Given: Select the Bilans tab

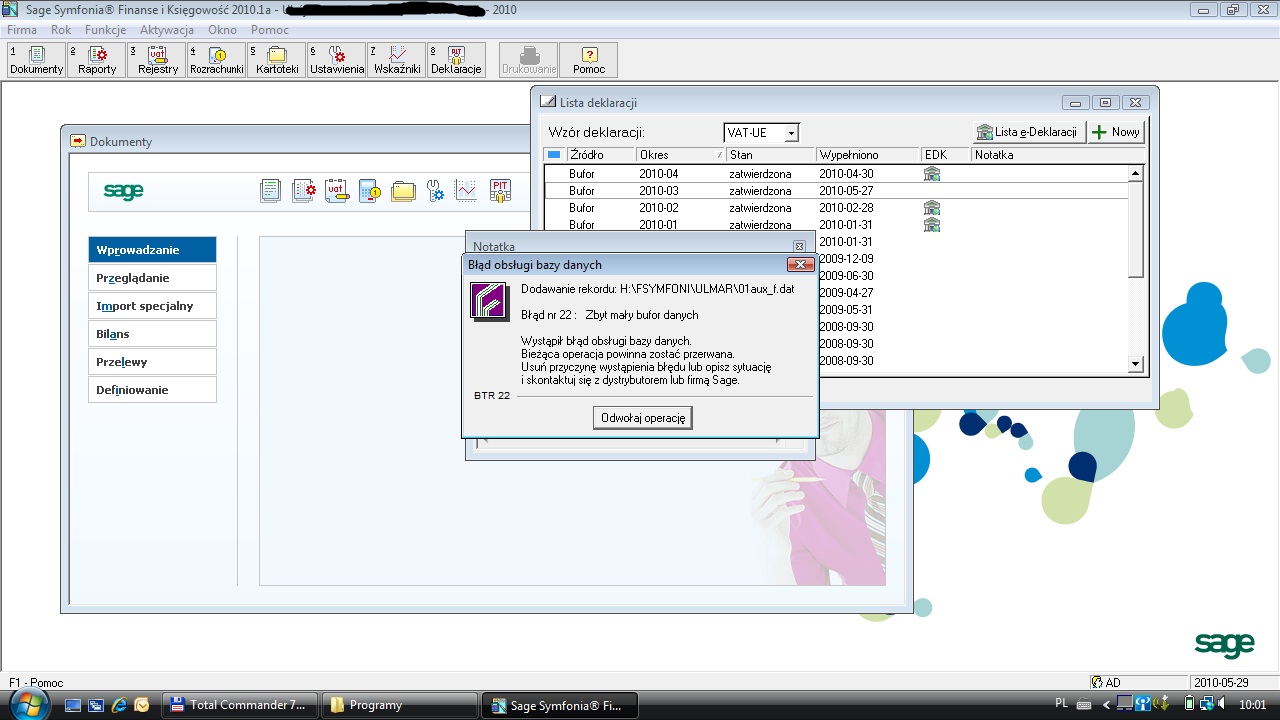Looking at the screenshot, I should point(152,334).
